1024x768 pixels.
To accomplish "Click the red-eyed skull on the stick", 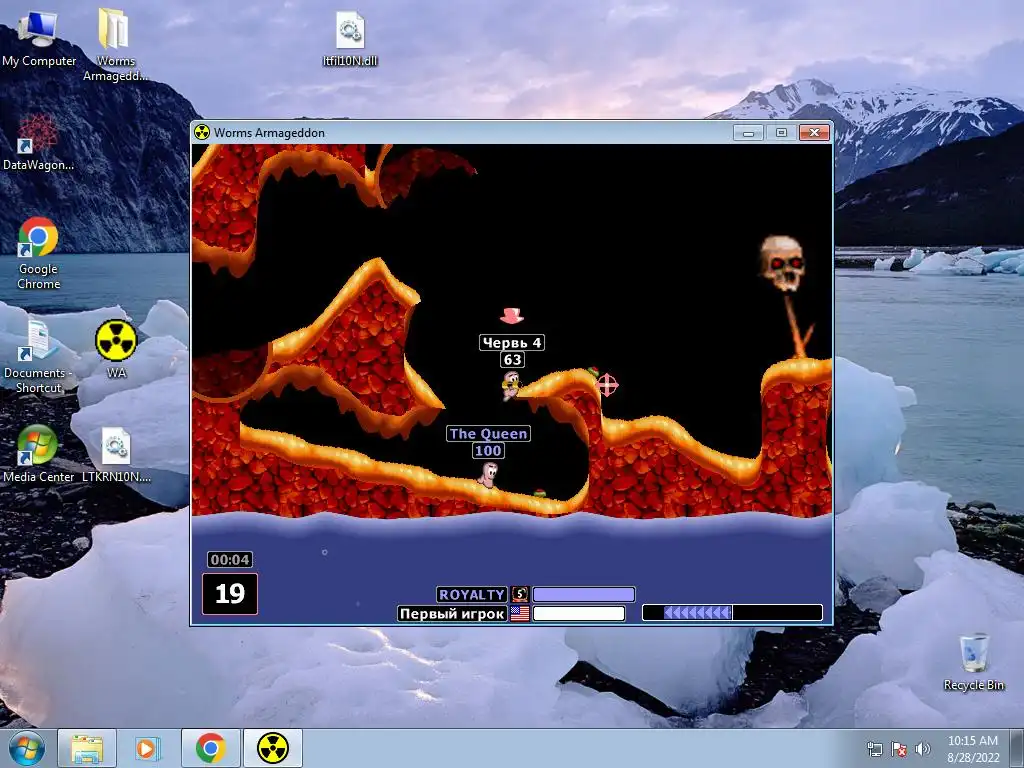I will click(782, 263).
